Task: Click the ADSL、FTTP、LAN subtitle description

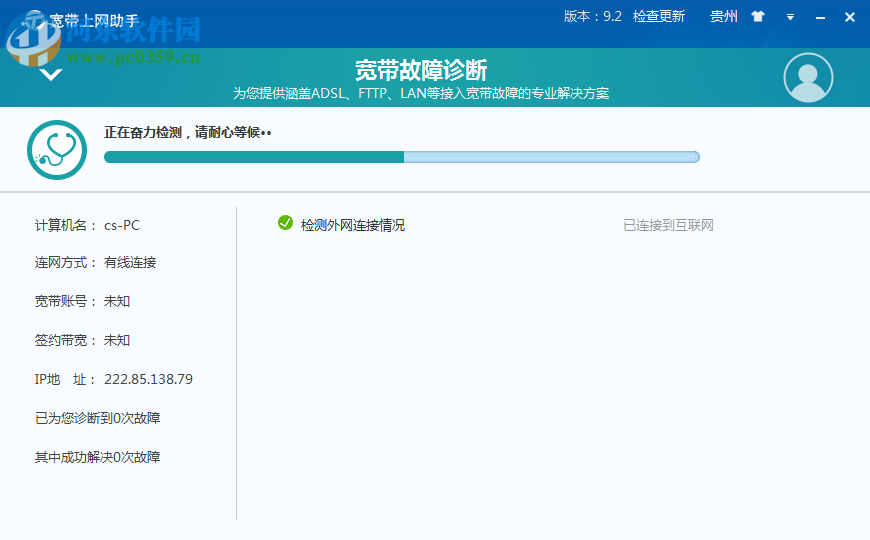Action: click(x=421, y=93)
